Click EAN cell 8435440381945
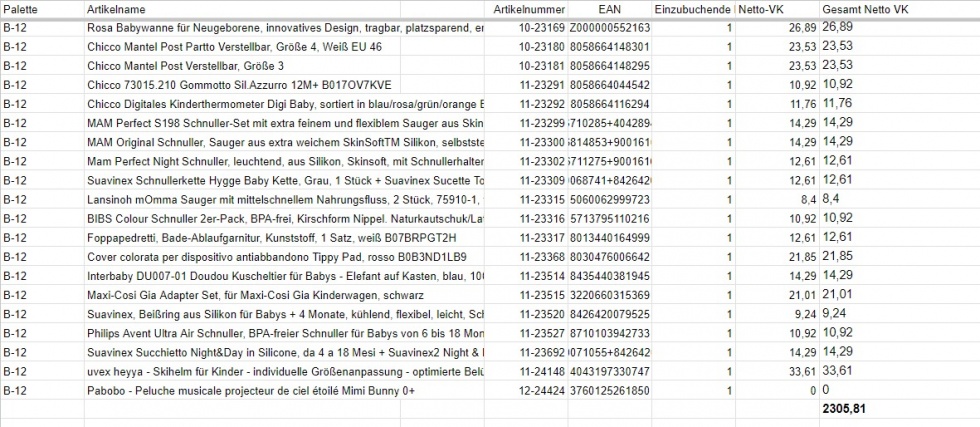The height and width of the screenshot is (427, 980). point(609,276)
